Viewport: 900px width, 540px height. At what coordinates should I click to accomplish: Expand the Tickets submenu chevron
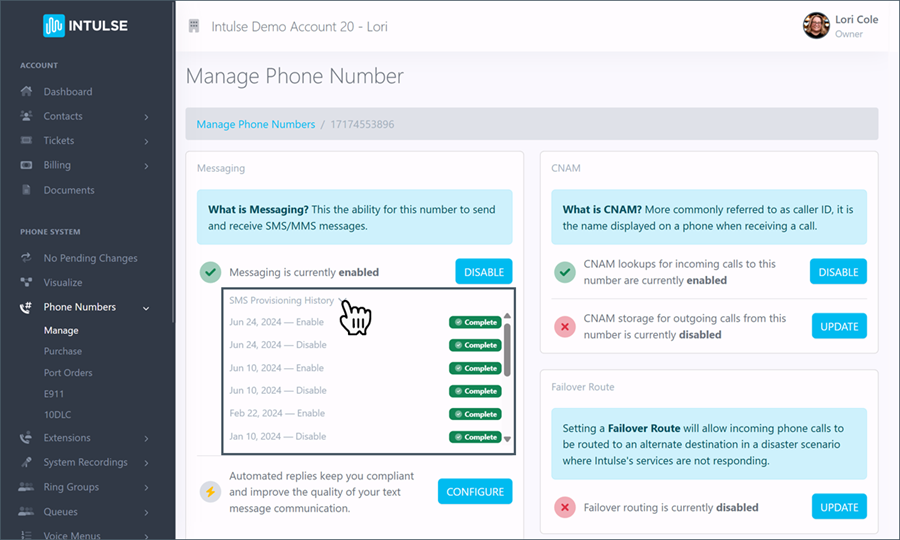click(146, 141)
